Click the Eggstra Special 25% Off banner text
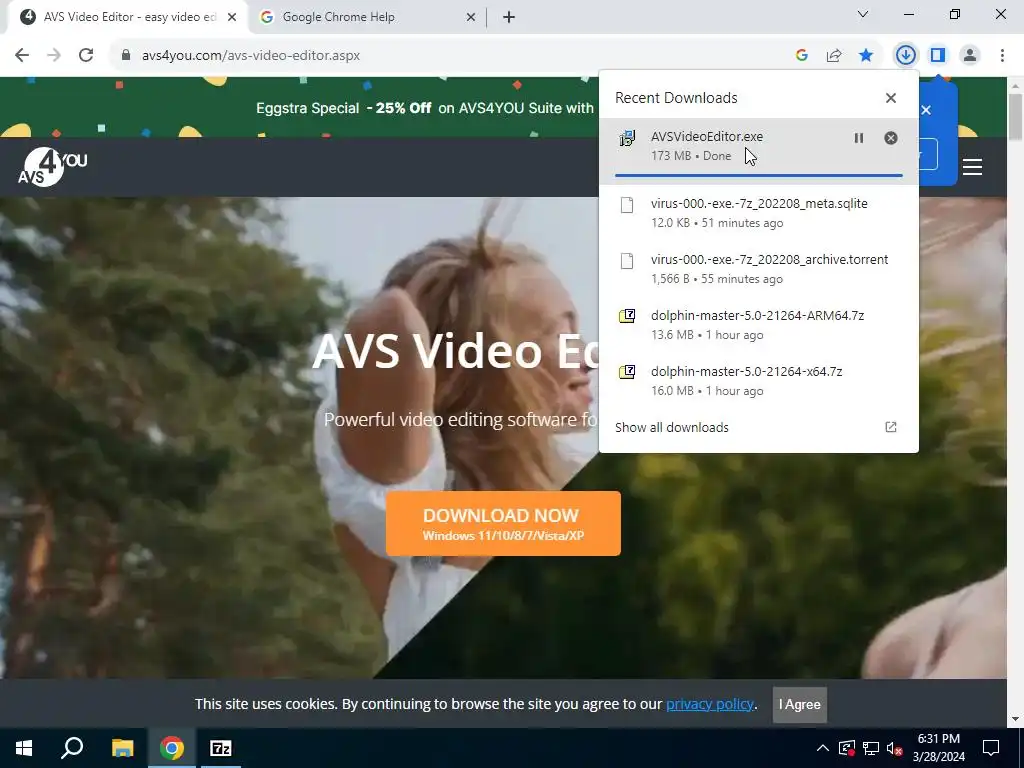The image size is (1024, 768). (424, 108)
